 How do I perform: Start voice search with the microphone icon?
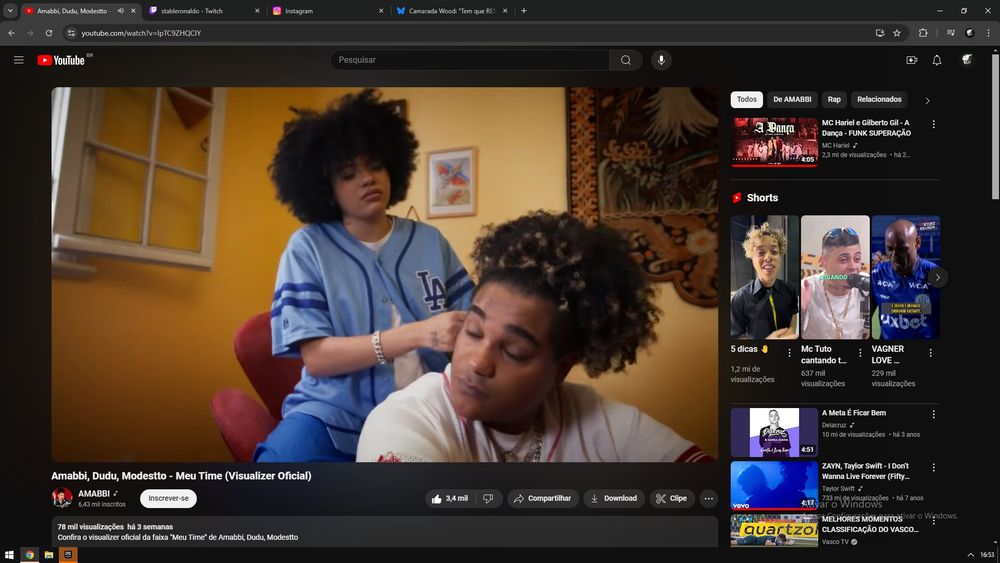tap(661, 60)
